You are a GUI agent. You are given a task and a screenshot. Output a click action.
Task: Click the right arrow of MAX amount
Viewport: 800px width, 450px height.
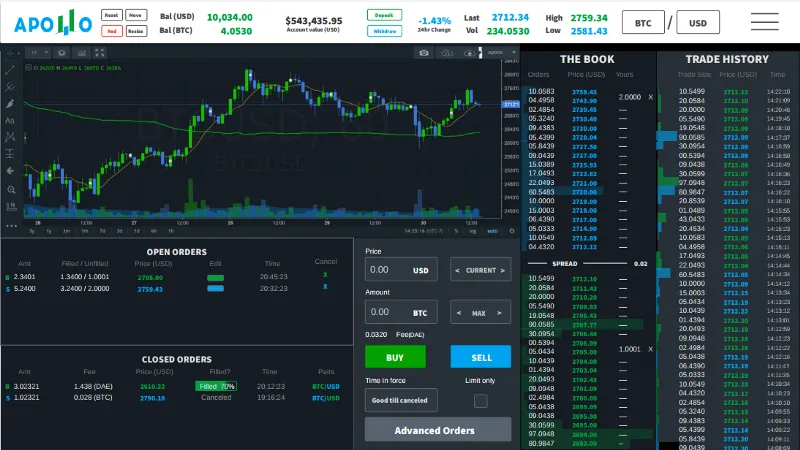499,313
